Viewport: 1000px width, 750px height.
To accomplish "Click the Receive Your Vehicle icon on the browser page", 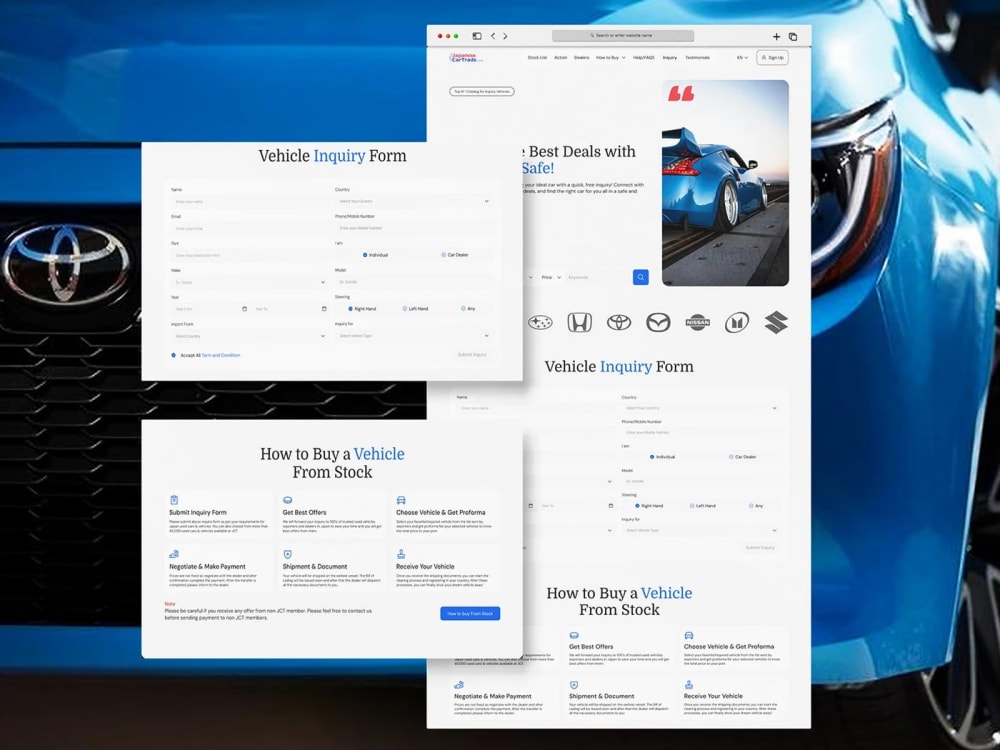I will [689, 685].
